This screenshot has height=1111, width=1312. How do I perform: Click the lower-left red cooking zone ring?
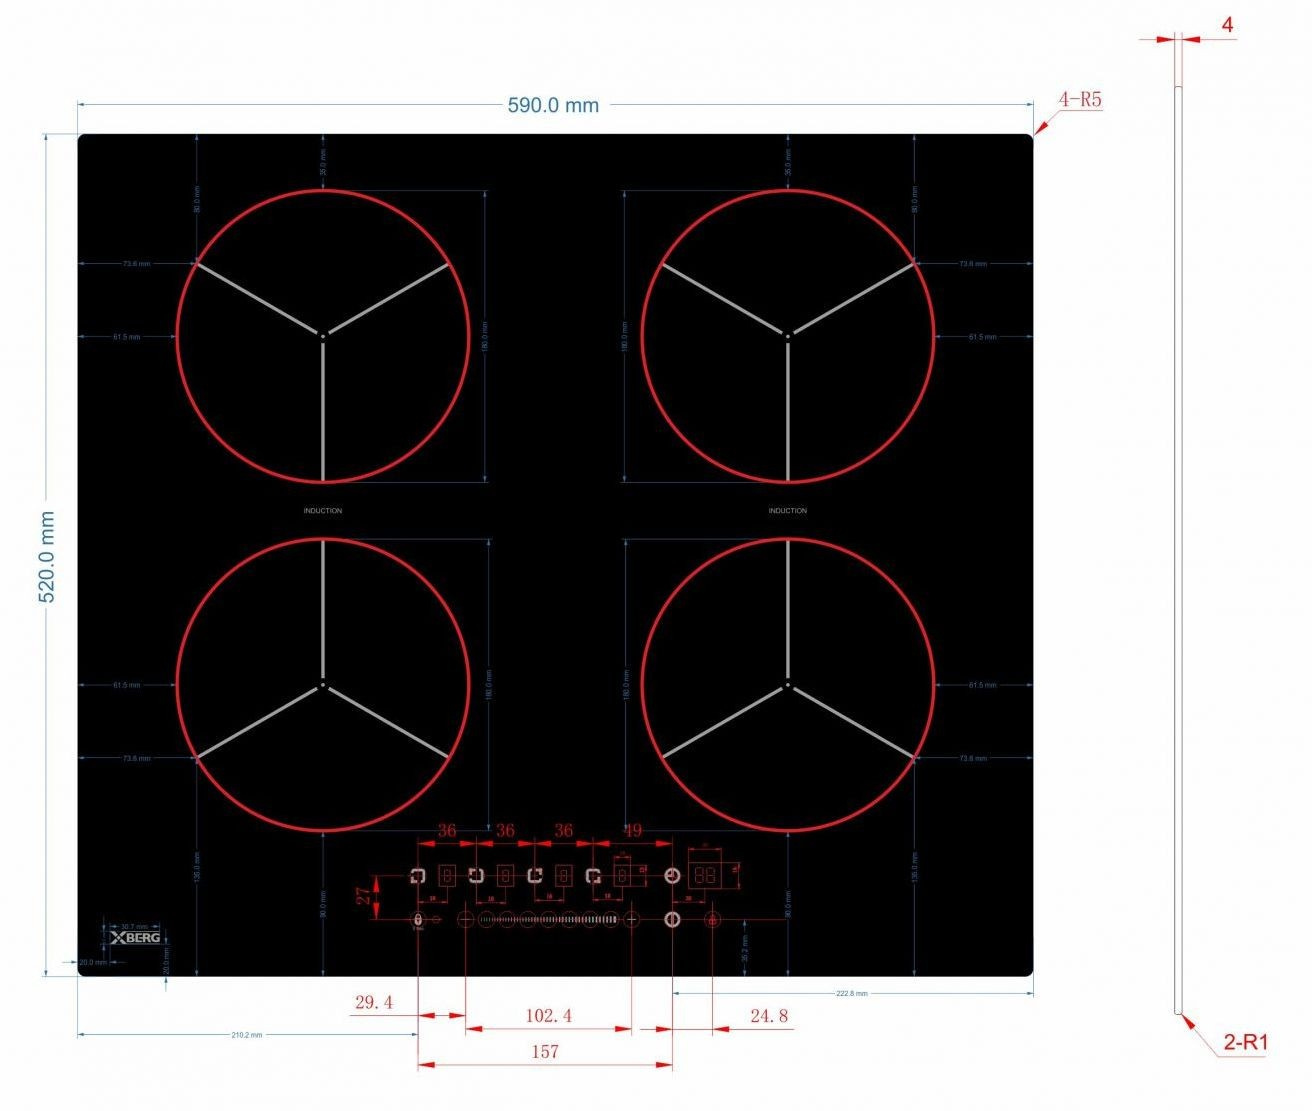323,685
